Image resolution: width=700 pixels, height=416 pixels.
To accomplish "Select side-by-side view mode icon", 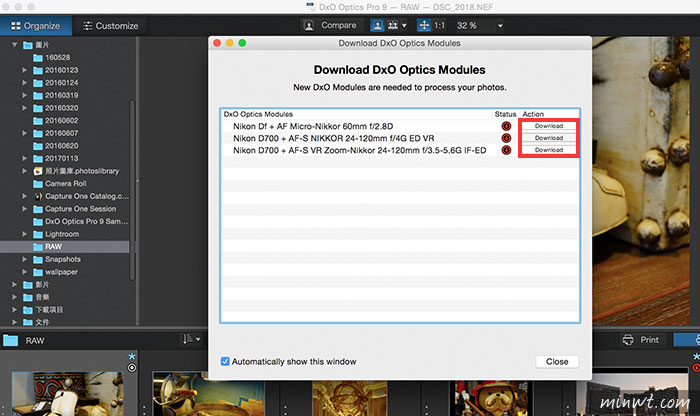I will pos(393,25).
